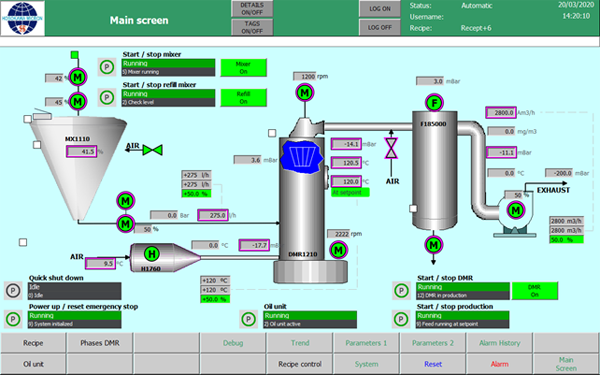Click the LOG OFF button
The height and width of the screenshot is (375, 600).
380,27
